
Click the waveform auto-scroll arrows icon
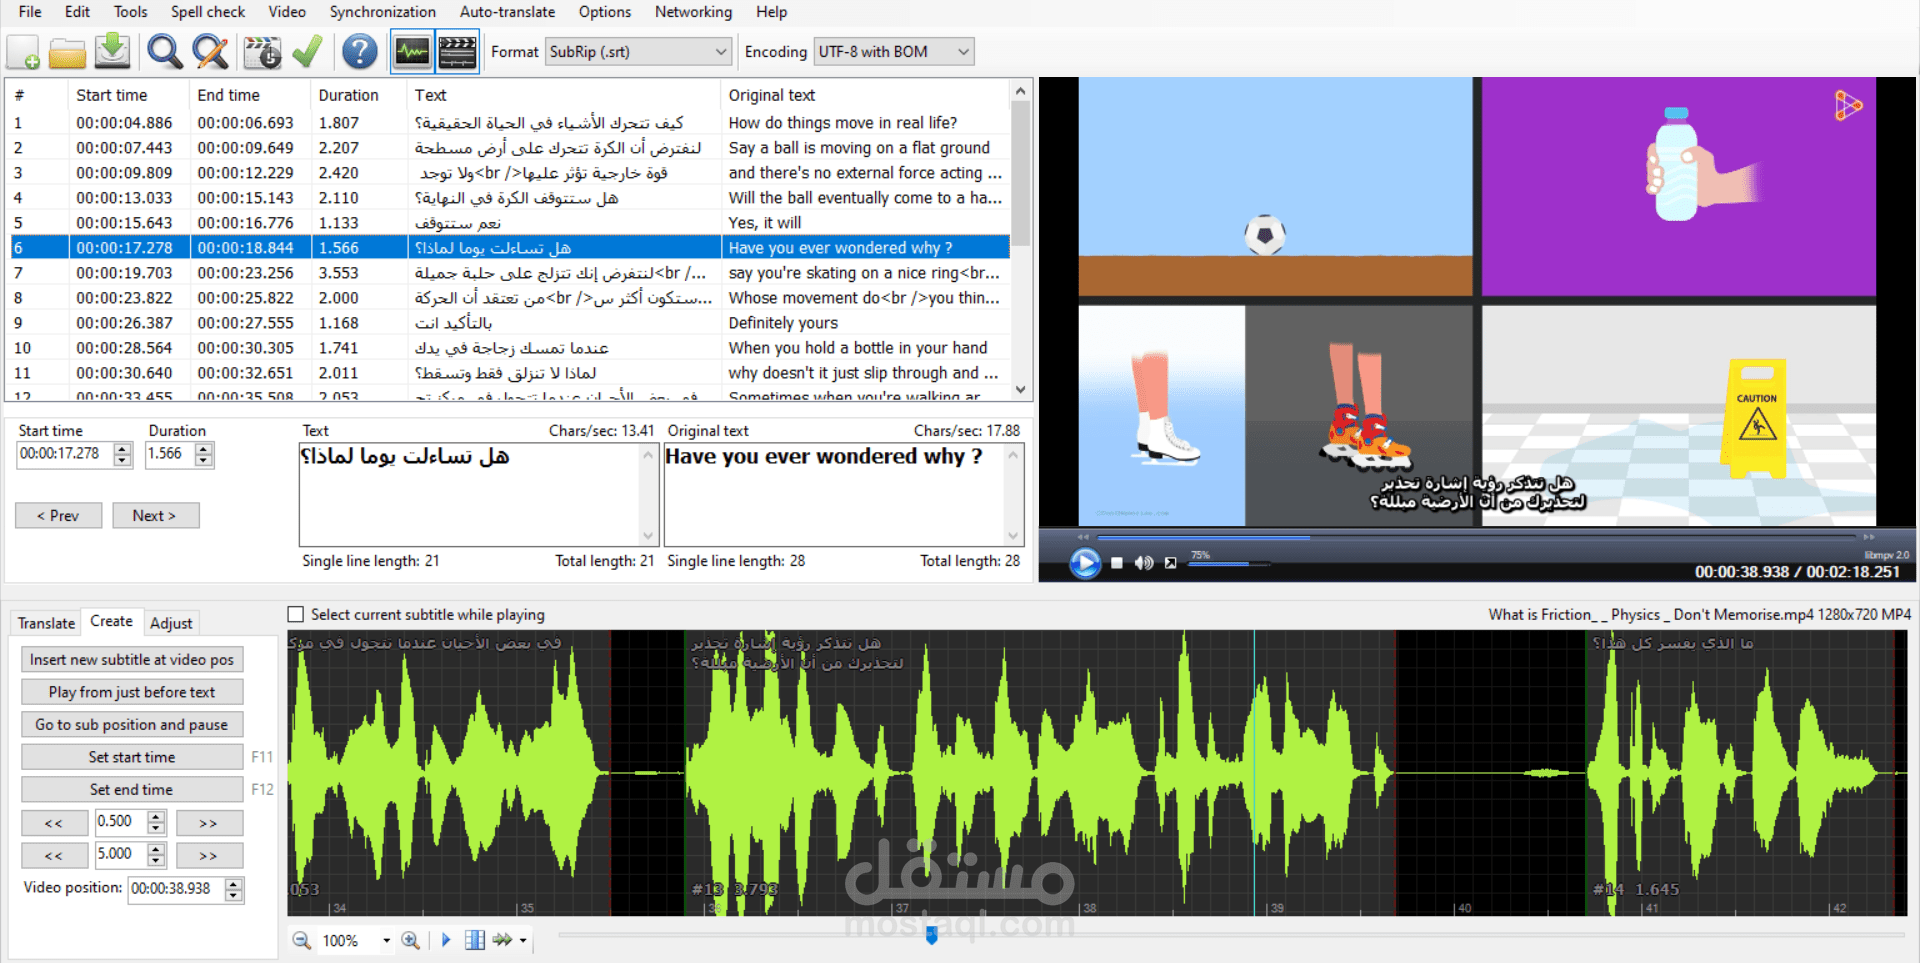(502, 940)
